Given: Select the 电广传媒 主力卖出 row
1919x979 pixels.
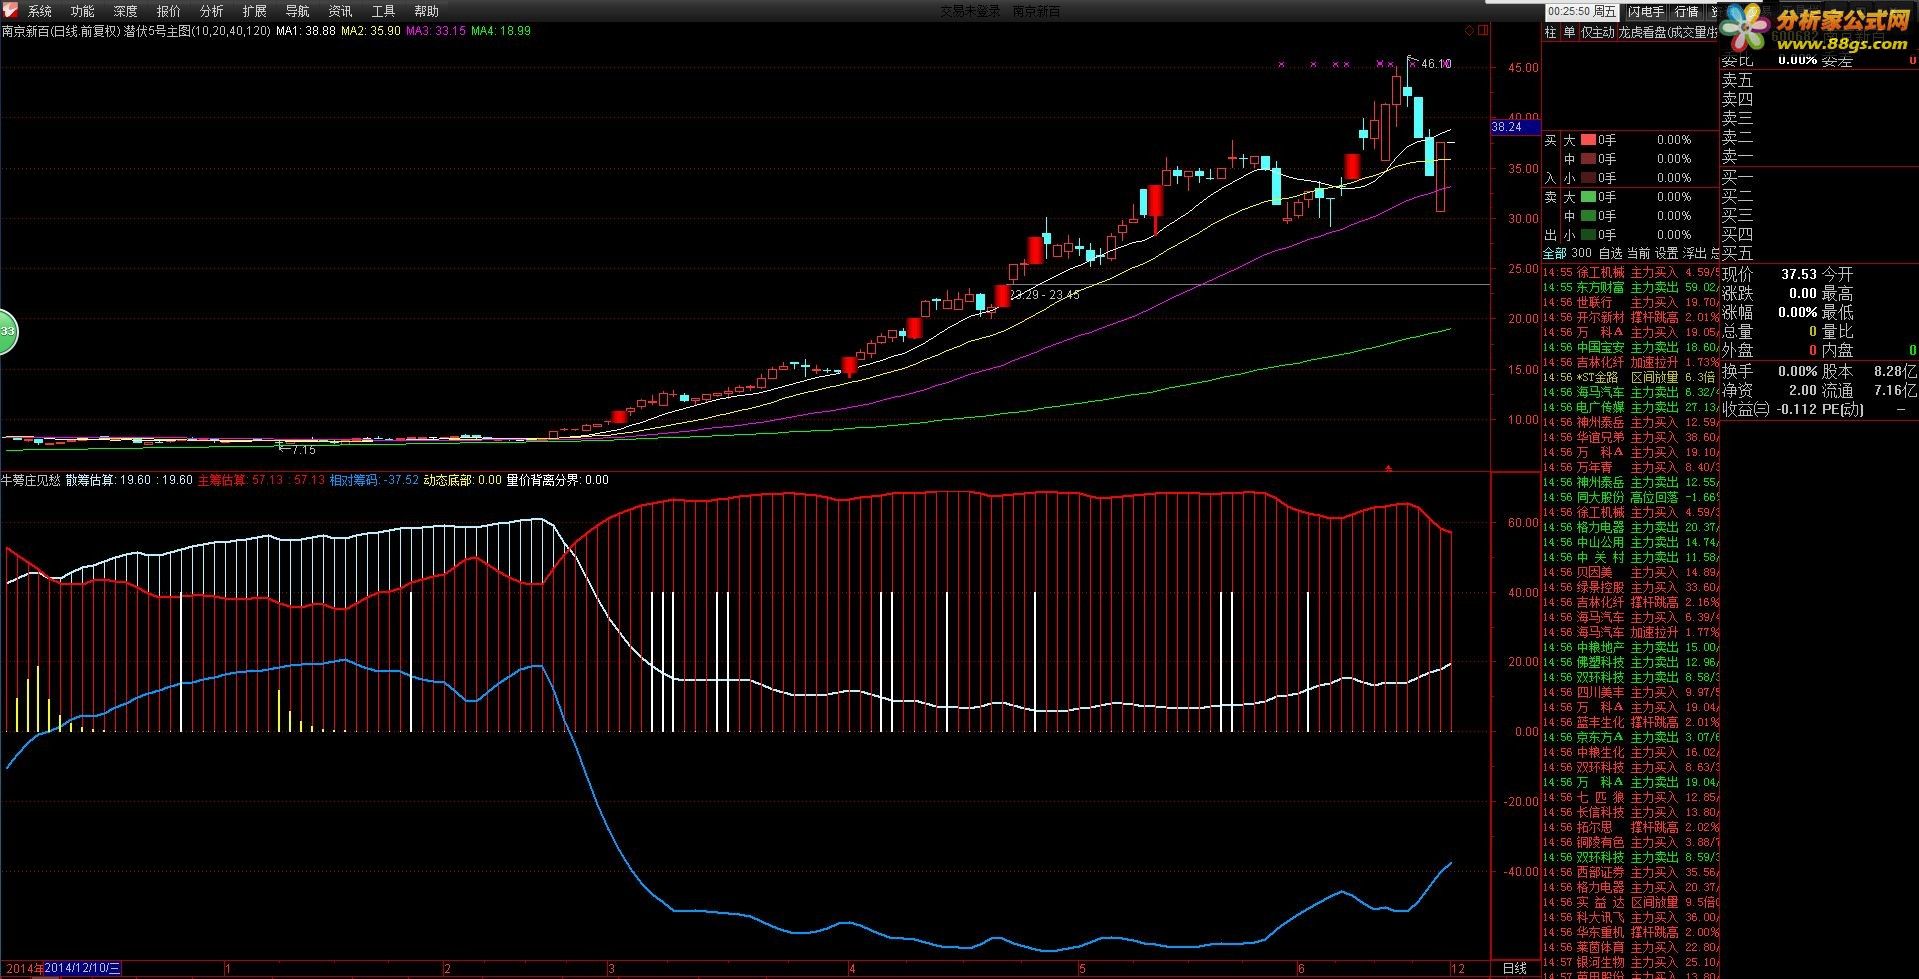Looking at the screenshot, I should (x=1631, y=407).
